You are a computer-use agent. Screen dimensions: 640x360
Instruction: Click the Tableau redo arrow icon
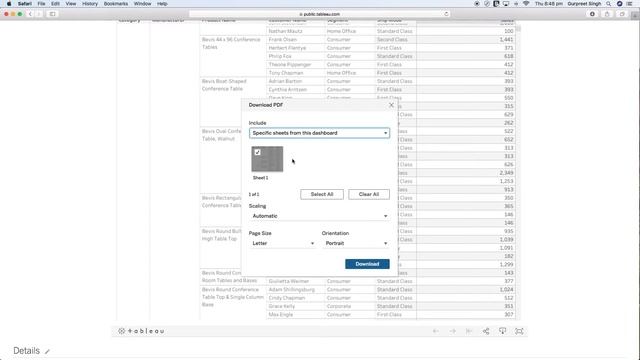tap(453, 331)
